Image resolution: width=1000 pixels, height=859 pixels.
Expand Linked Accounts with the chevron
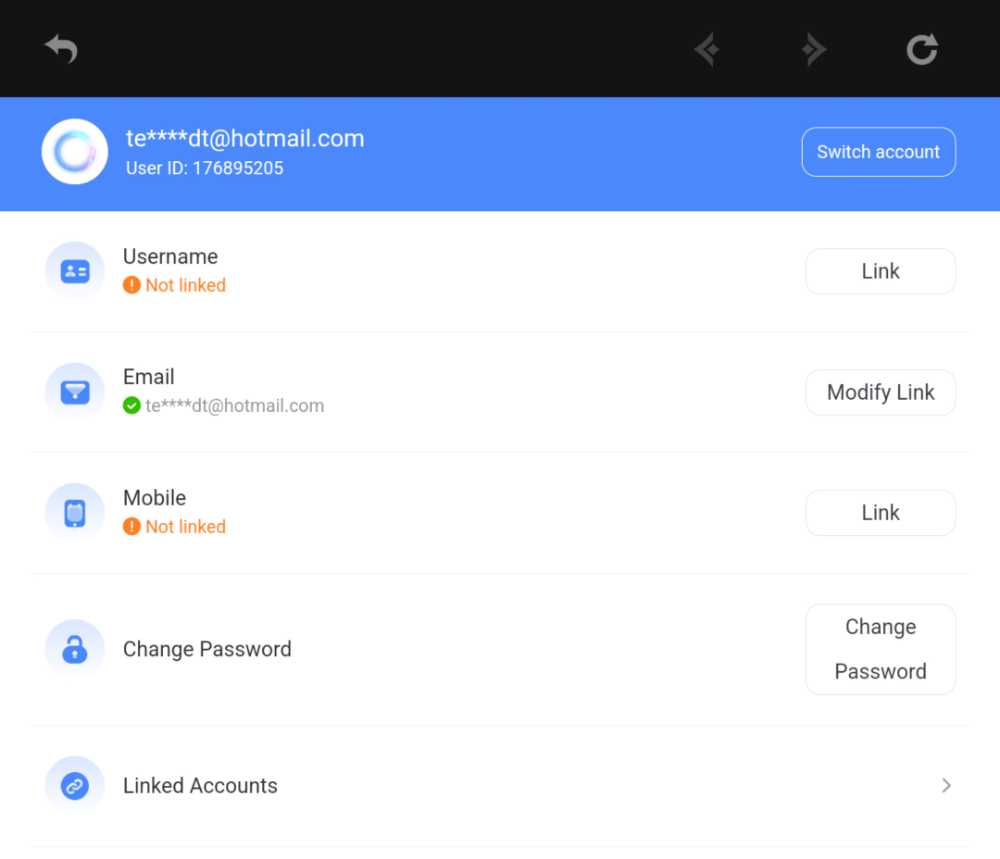pyautogui.click(x=946, y=786)
